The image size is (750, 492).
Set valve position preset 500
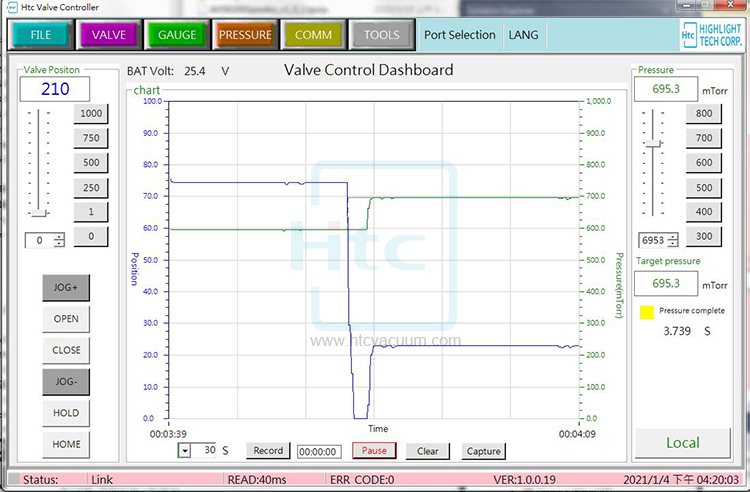(x=91, y=163)
